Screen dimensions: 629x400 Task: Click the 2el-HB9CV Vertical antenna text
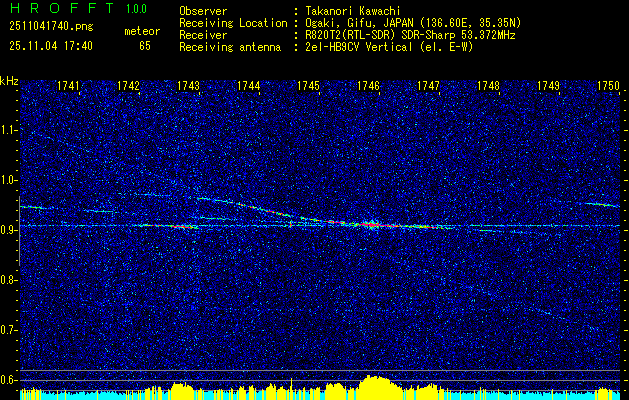coord(389,47)
